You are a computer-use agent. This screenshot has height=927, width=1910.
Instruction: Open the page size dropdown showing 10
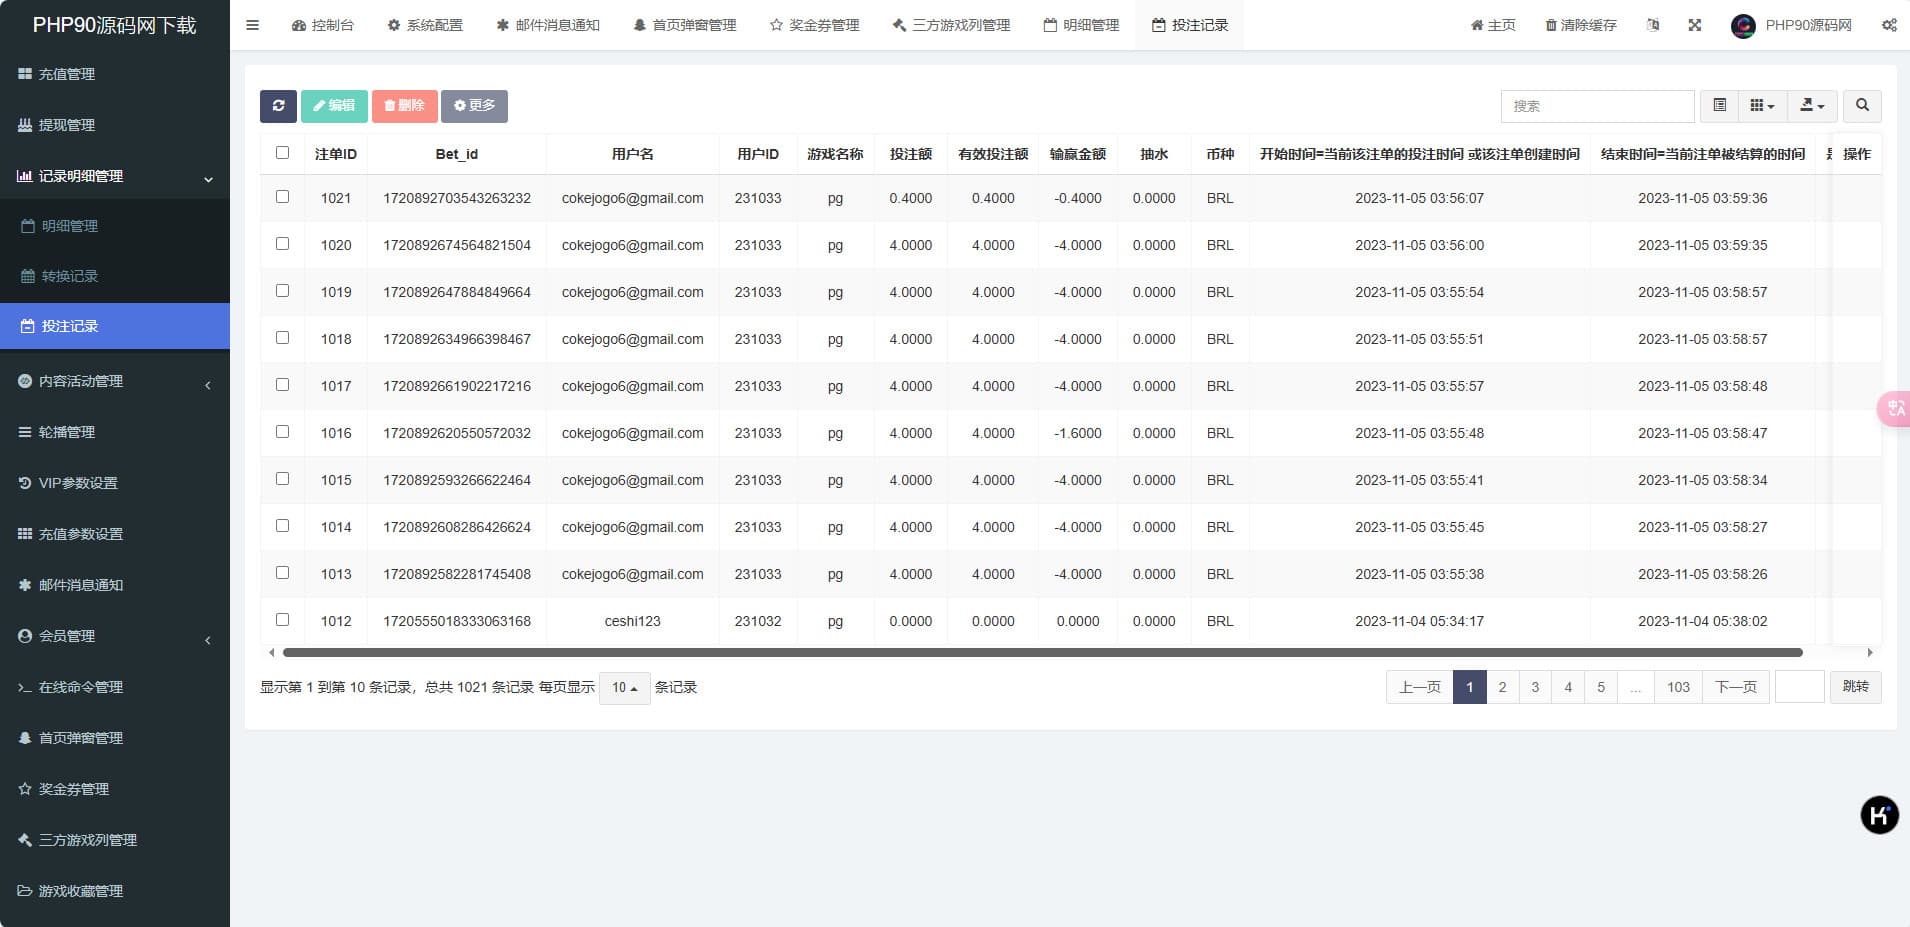click(624, 688)
